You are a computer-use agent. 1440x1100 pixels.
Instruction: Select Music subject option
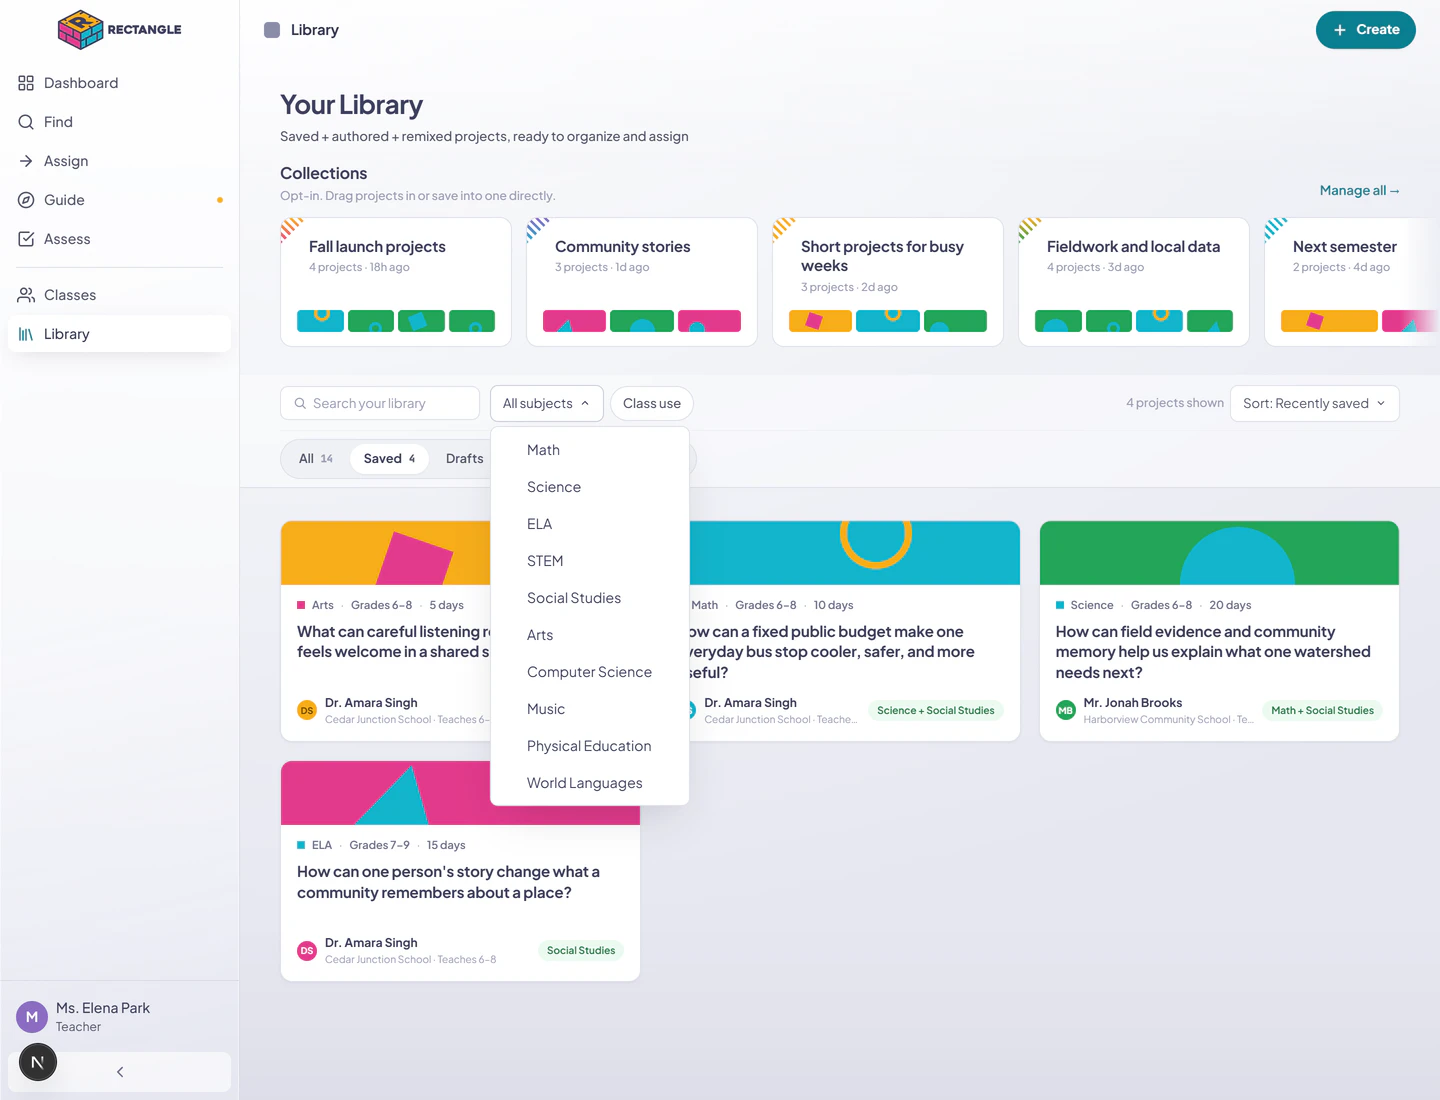(x=590, y=709)
